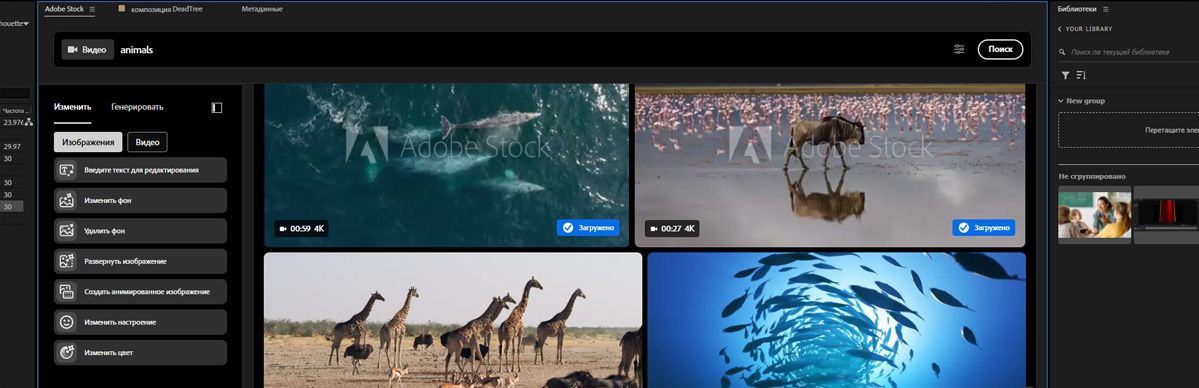Open the whales aerial video thumbnail
Viewport: 1199px width, 388px height.
point(447,165)
